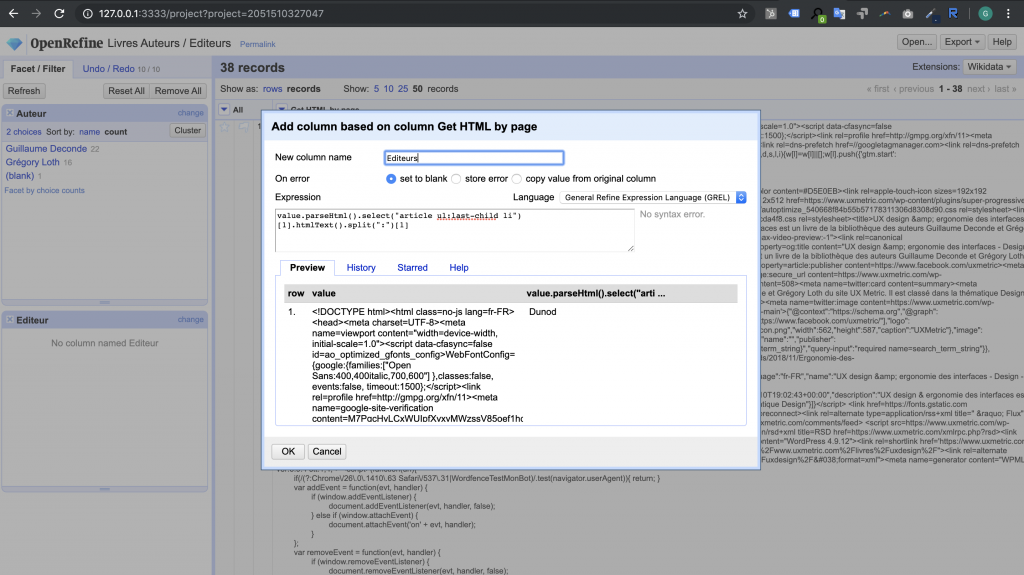This screenshot has width=1024, height=575.
Task: Switch to the Preview tab
Action: (x=307, y=267)
